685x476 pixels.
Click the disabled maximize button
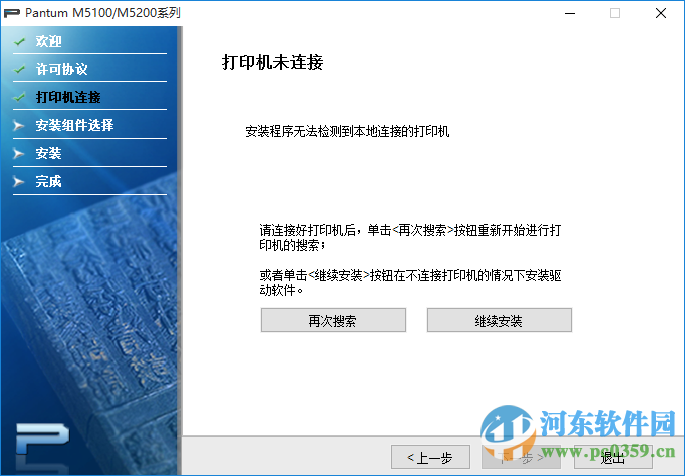coord(615,13)
